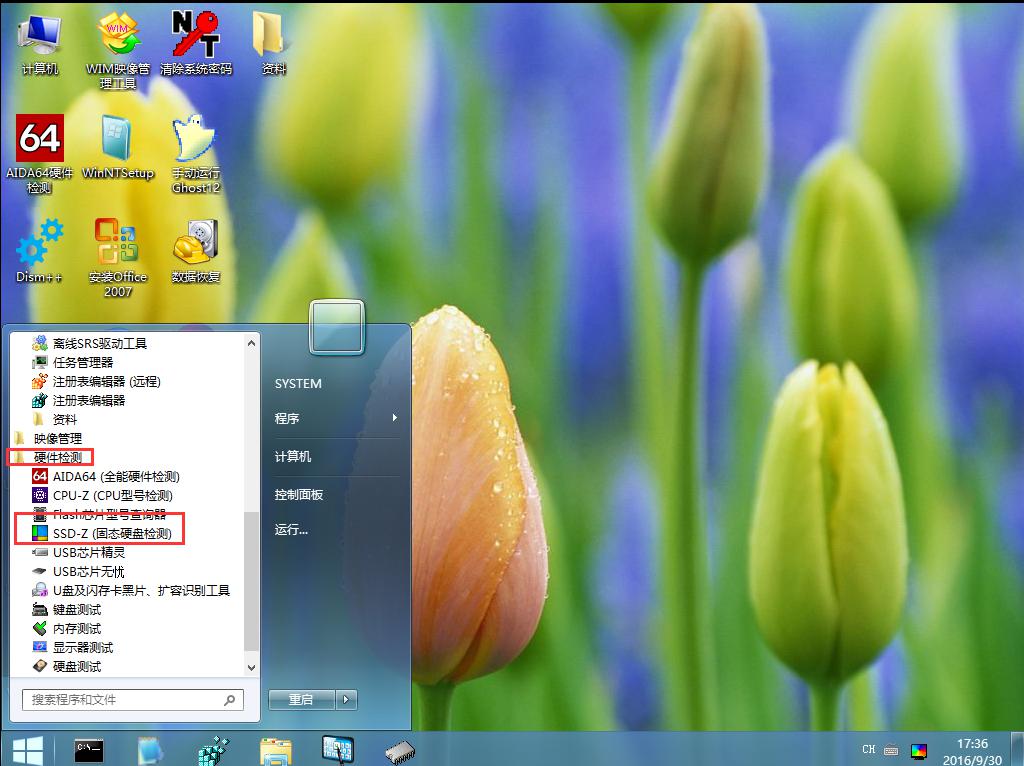Image resolution: width=1024 pixels, height=766 pixels.
Task: Open the WinNTSetup desktop shortcut
Action: tap(118, 147)
